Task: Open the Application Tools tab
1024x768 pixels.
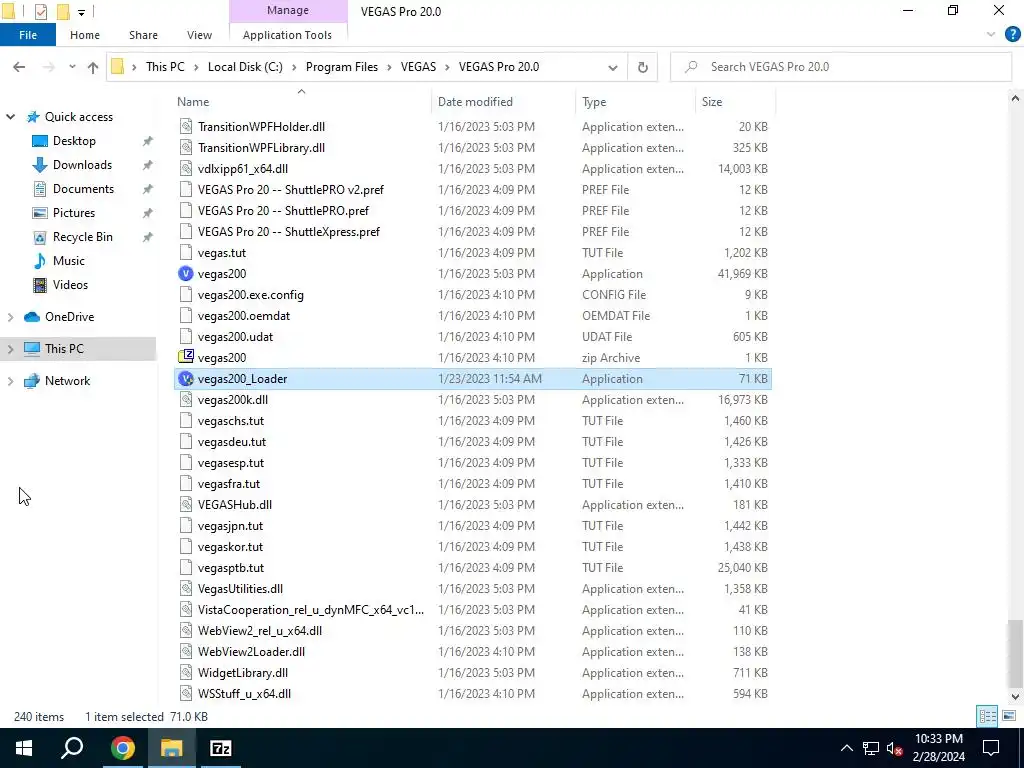Action: tap(287, 35)
